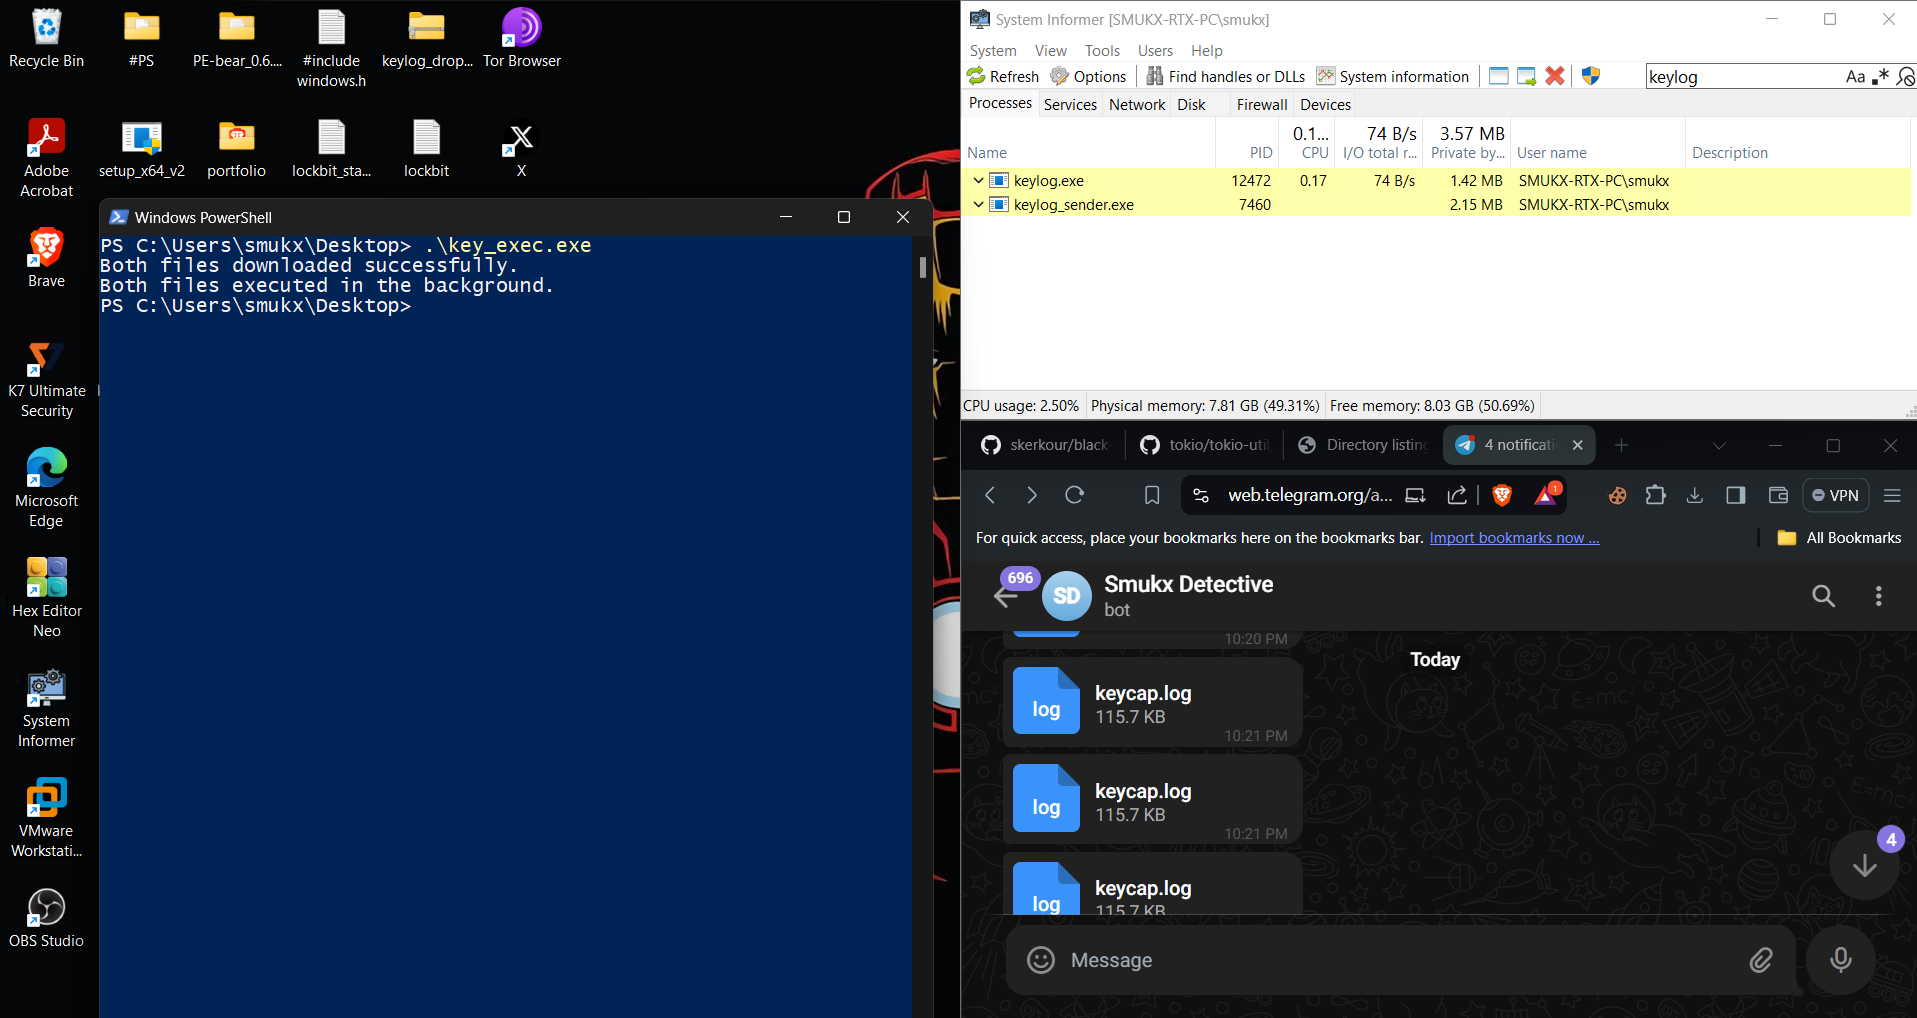
Task: Open the Users menu in System Informer
Action: [x=1155, y=50]
